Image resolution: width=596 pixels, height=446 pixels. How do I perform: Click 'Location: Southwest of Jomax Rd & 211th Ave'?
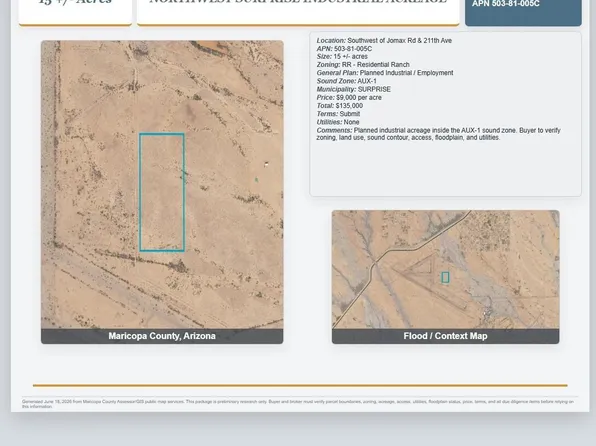click(x=384, y=40)
